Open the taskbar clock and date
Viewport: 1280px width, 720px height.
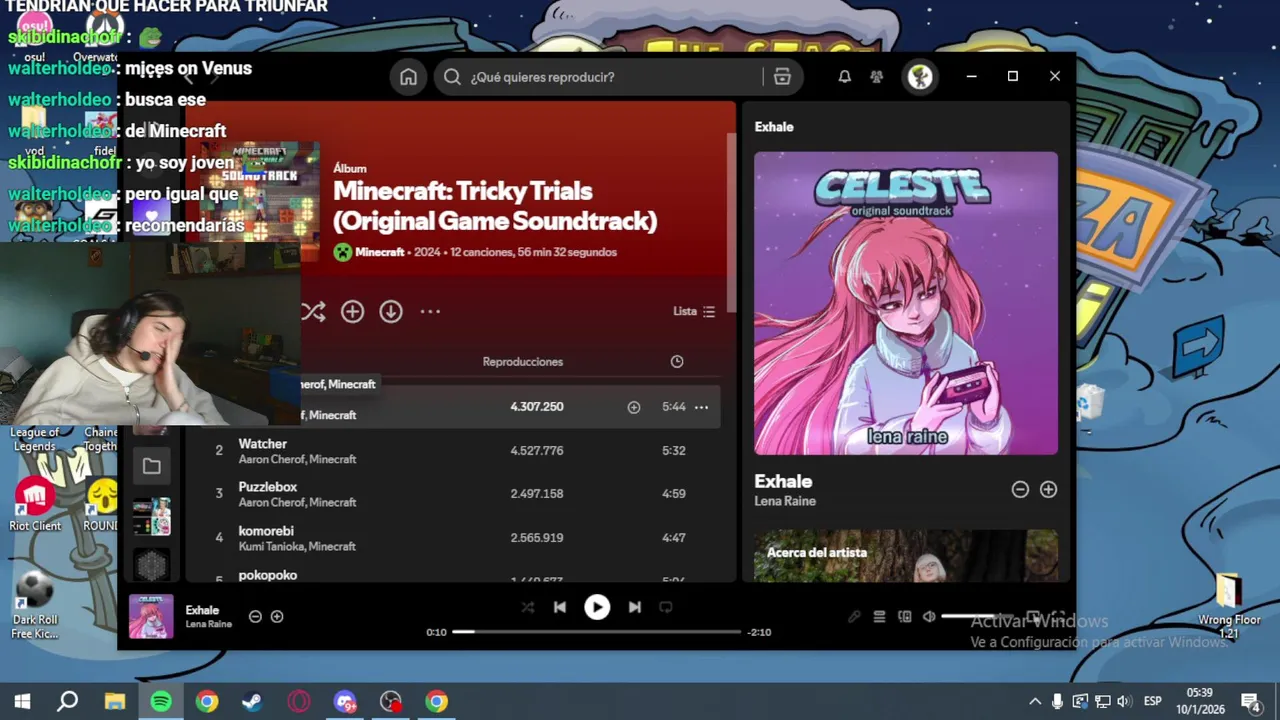coord(1200,701)
